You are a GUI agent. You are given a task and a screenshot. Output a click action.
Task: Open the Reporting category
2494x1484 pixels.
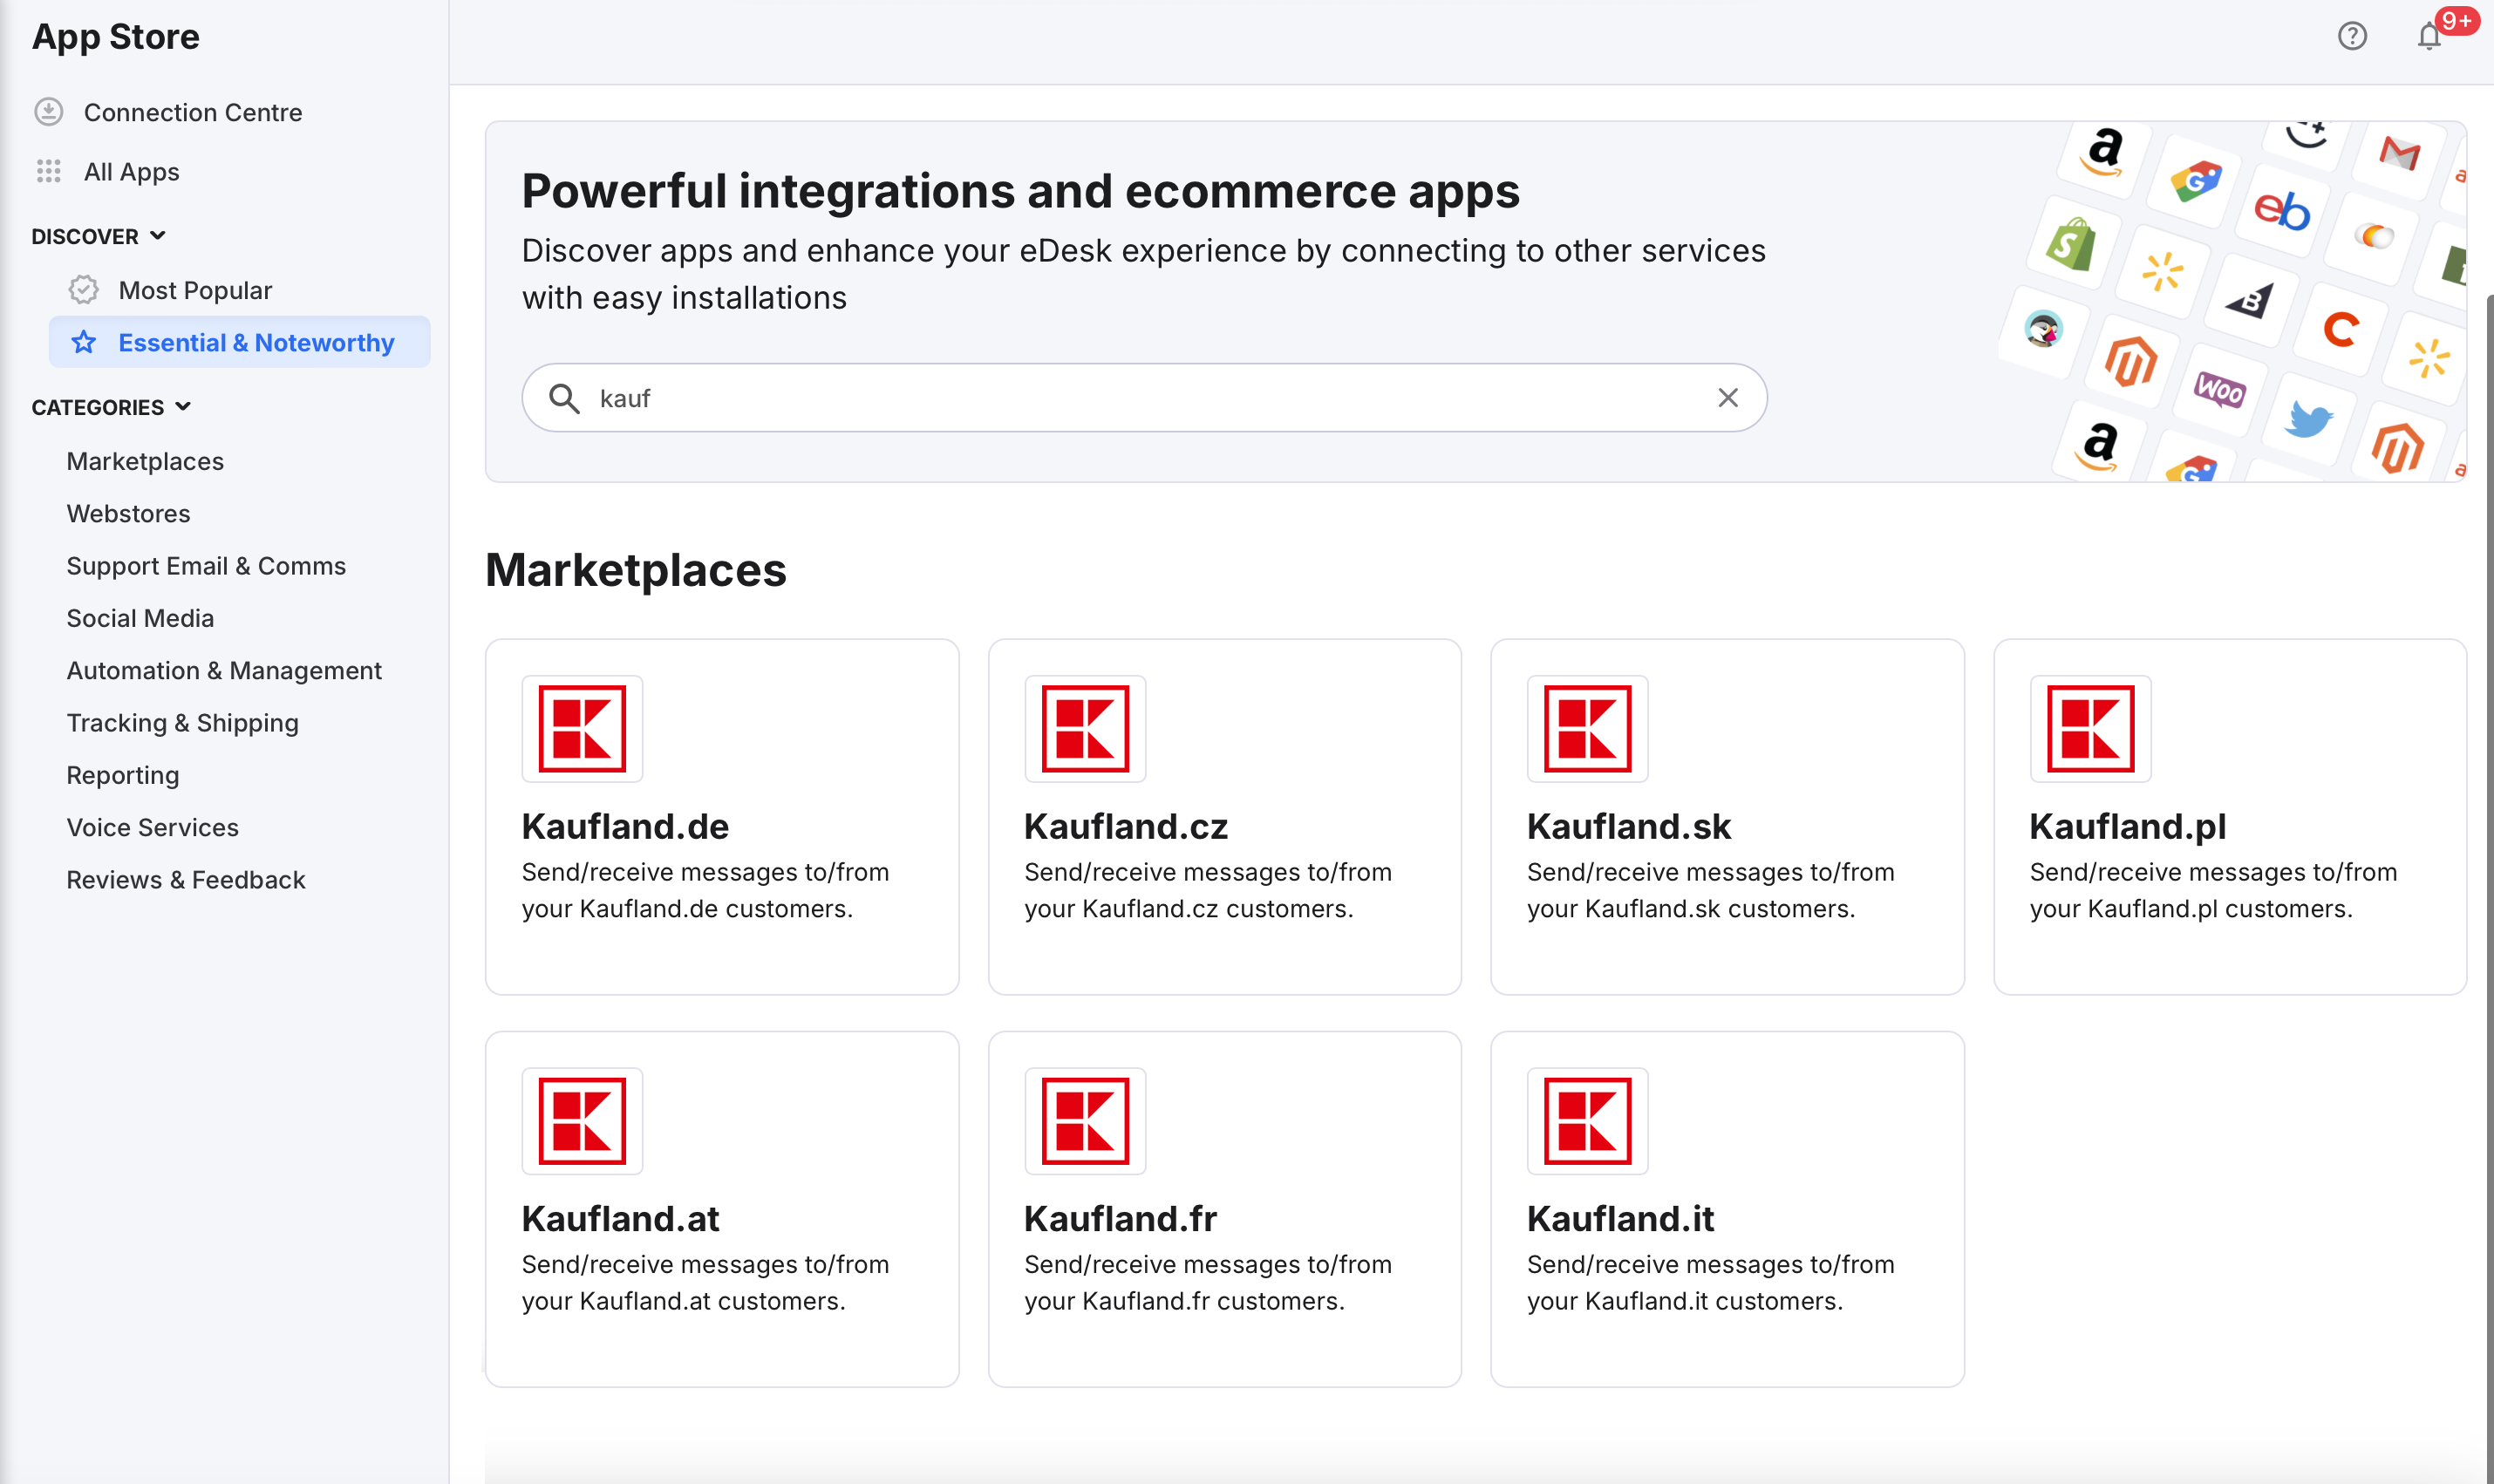coord(123,775)
